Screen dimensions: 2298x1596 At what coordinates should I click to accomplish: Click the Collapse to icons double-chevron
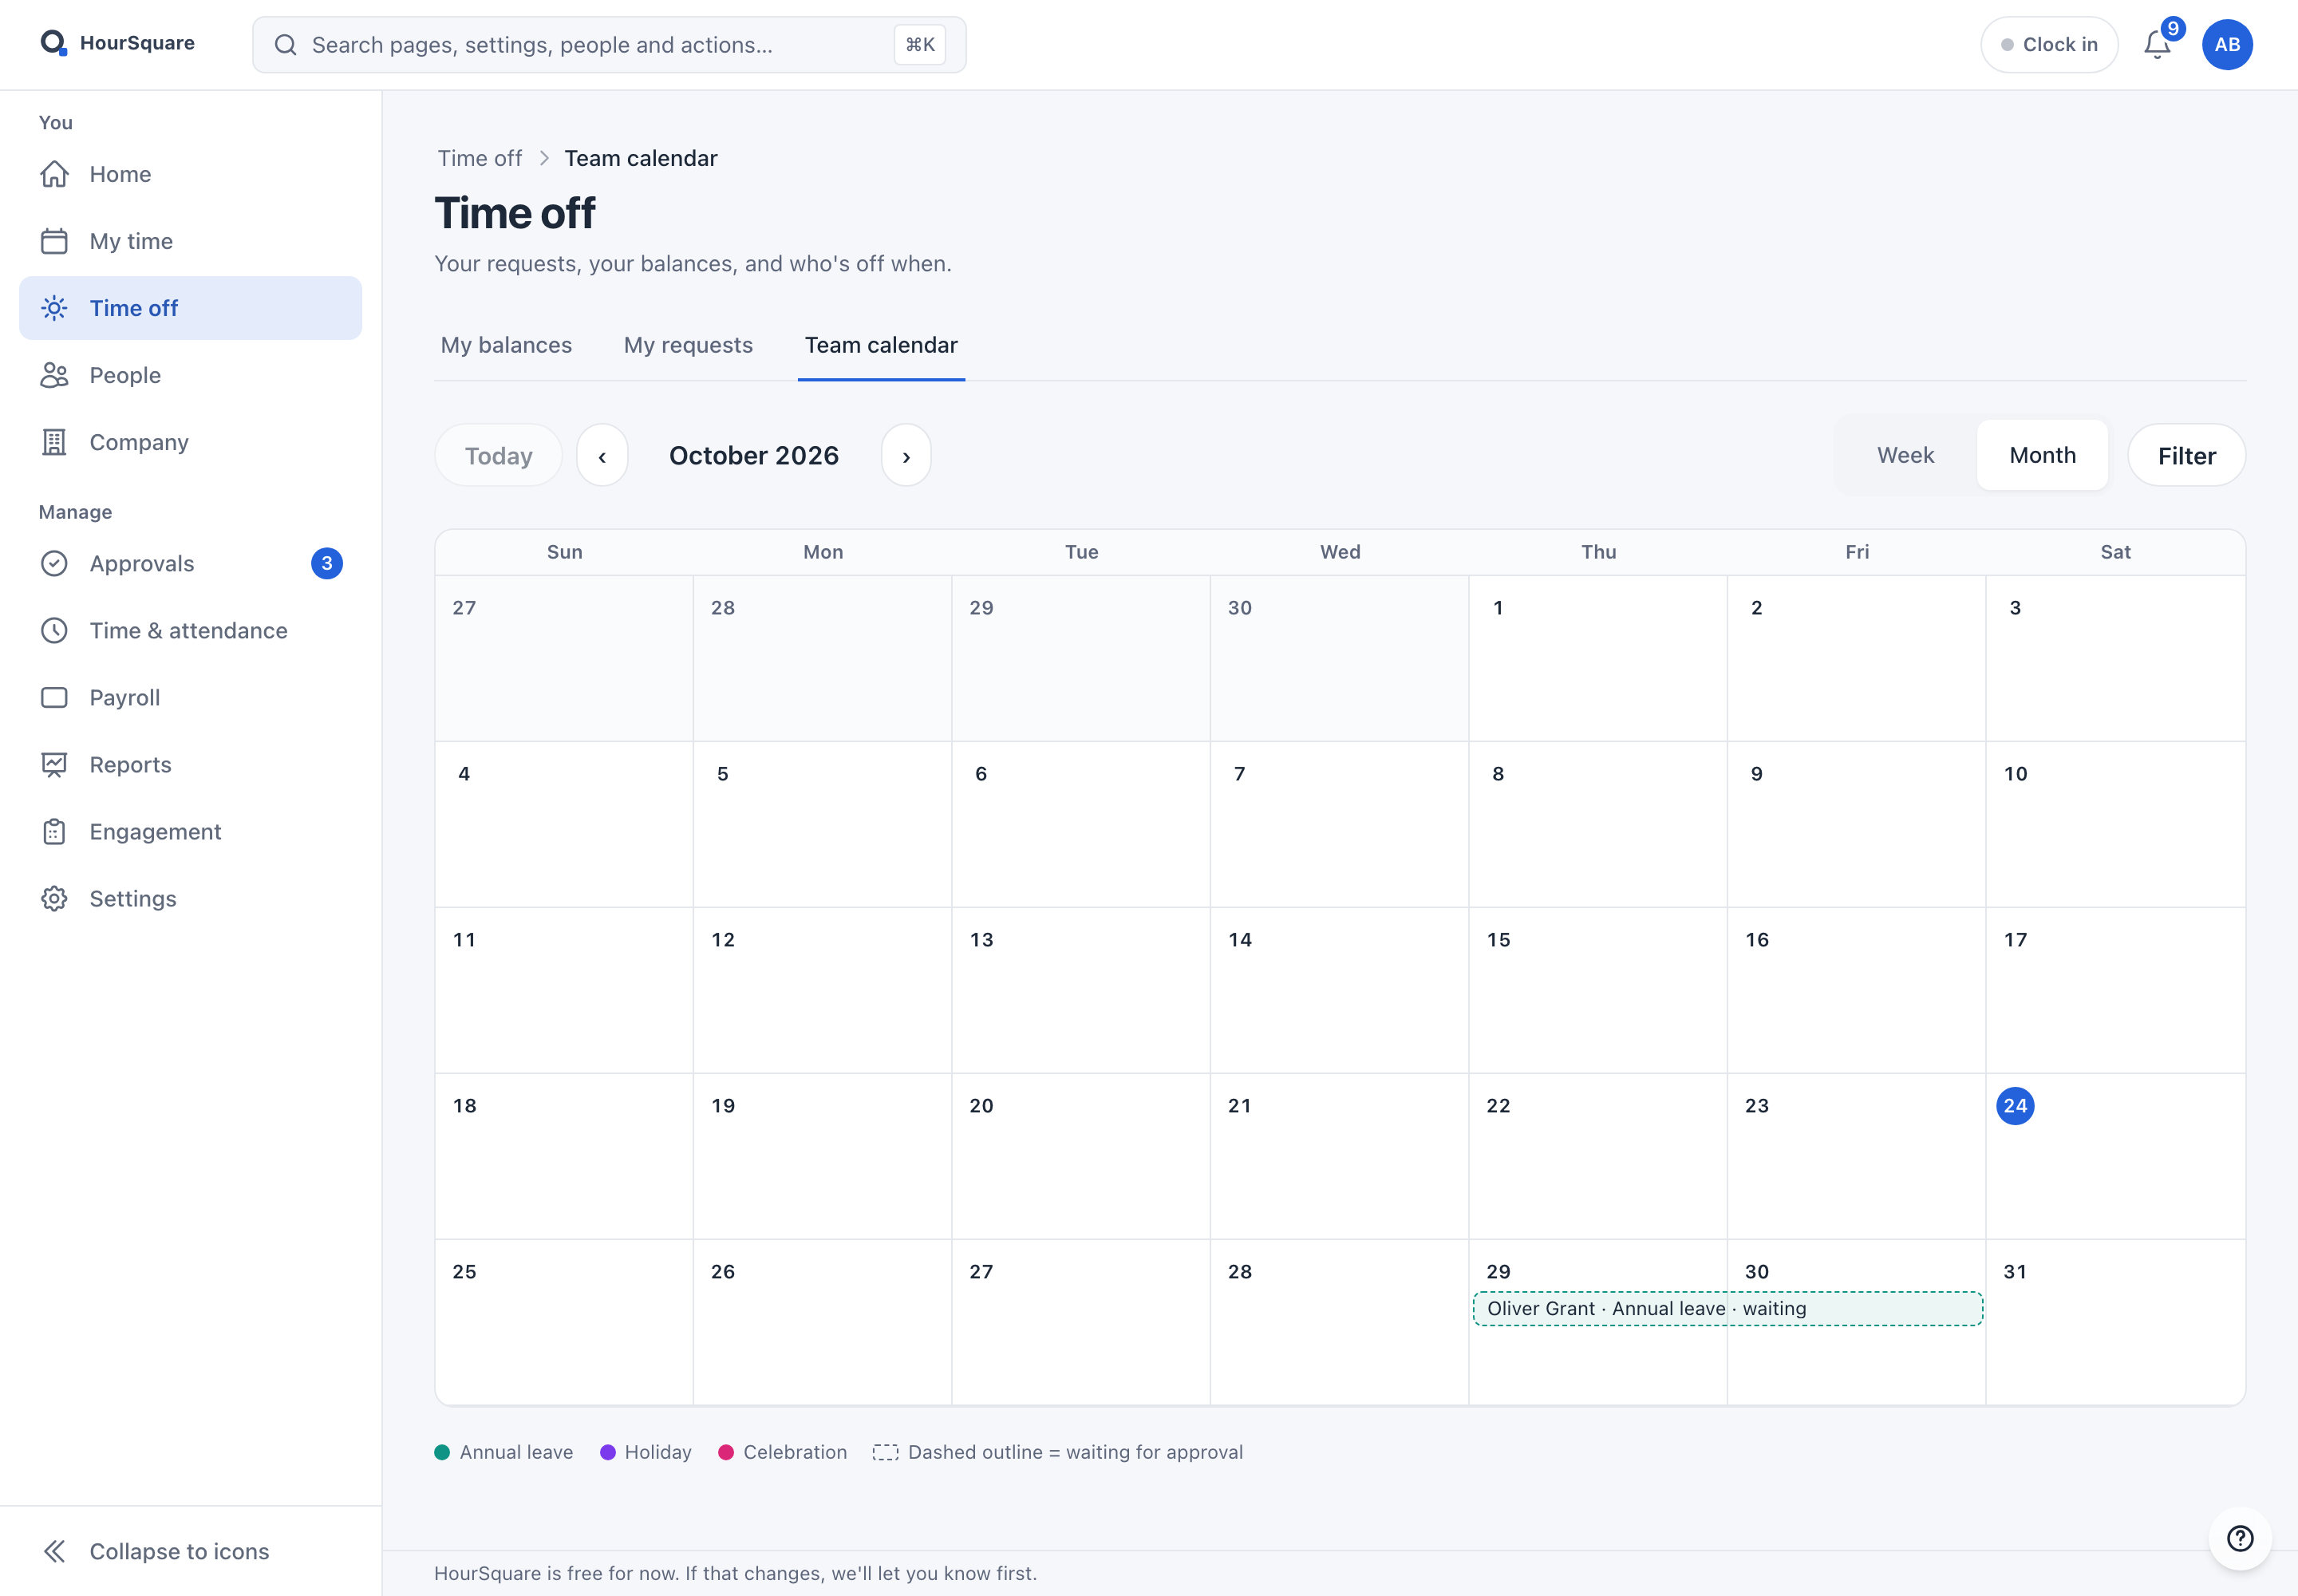pyautogui.click(x=54, y=1551)
